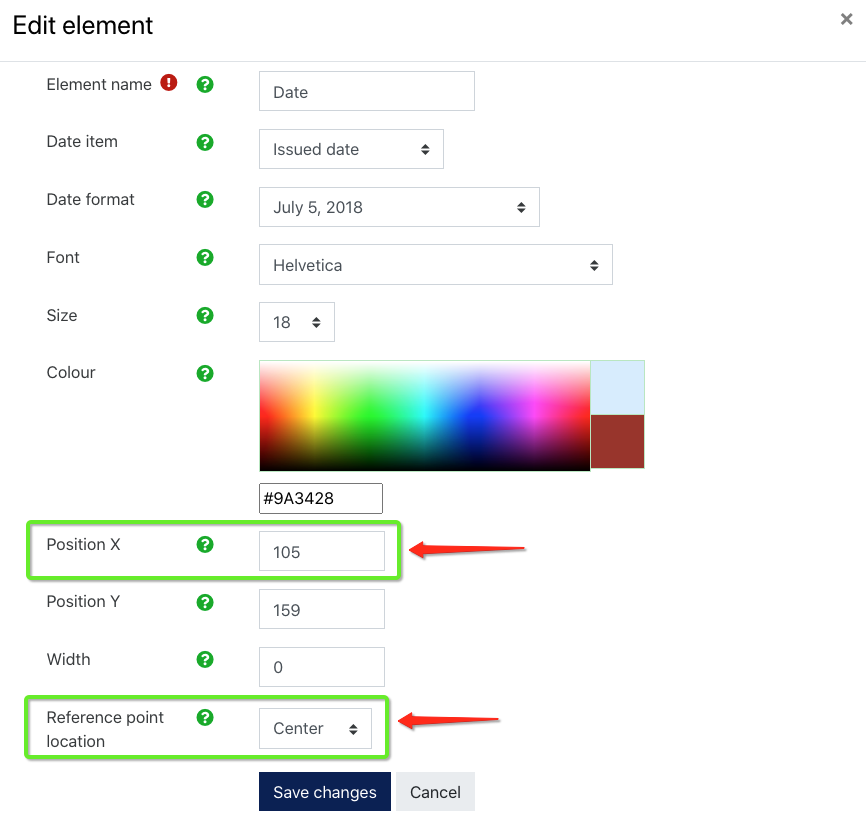Open help for Position X field
This screenshot has height=822, width=866.
pyautogui.click(x=205, y=544)
